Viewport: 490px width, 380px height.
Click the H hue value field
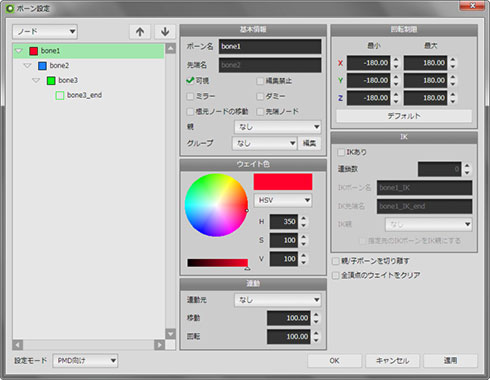click(284, 222)
